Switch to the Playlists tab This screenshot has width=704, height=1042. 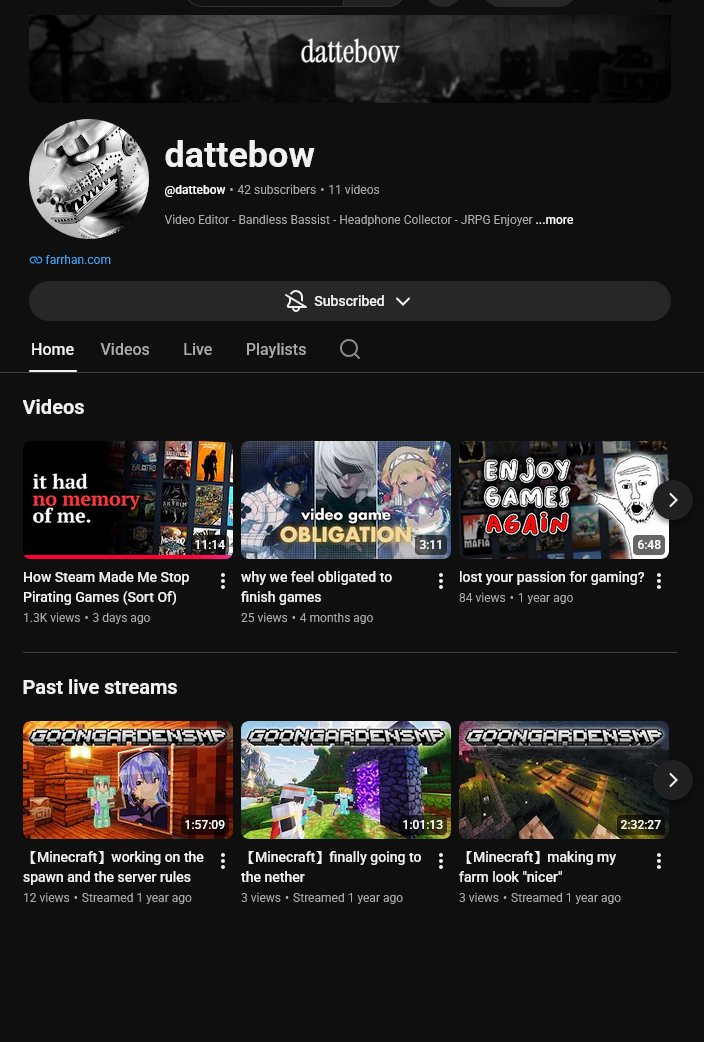click(276, 350)
